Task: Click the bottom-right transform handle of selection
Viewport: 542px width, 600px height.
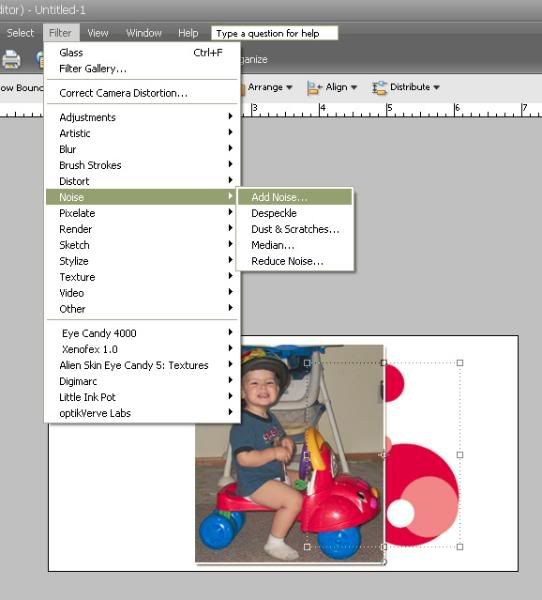Action: 460,547
